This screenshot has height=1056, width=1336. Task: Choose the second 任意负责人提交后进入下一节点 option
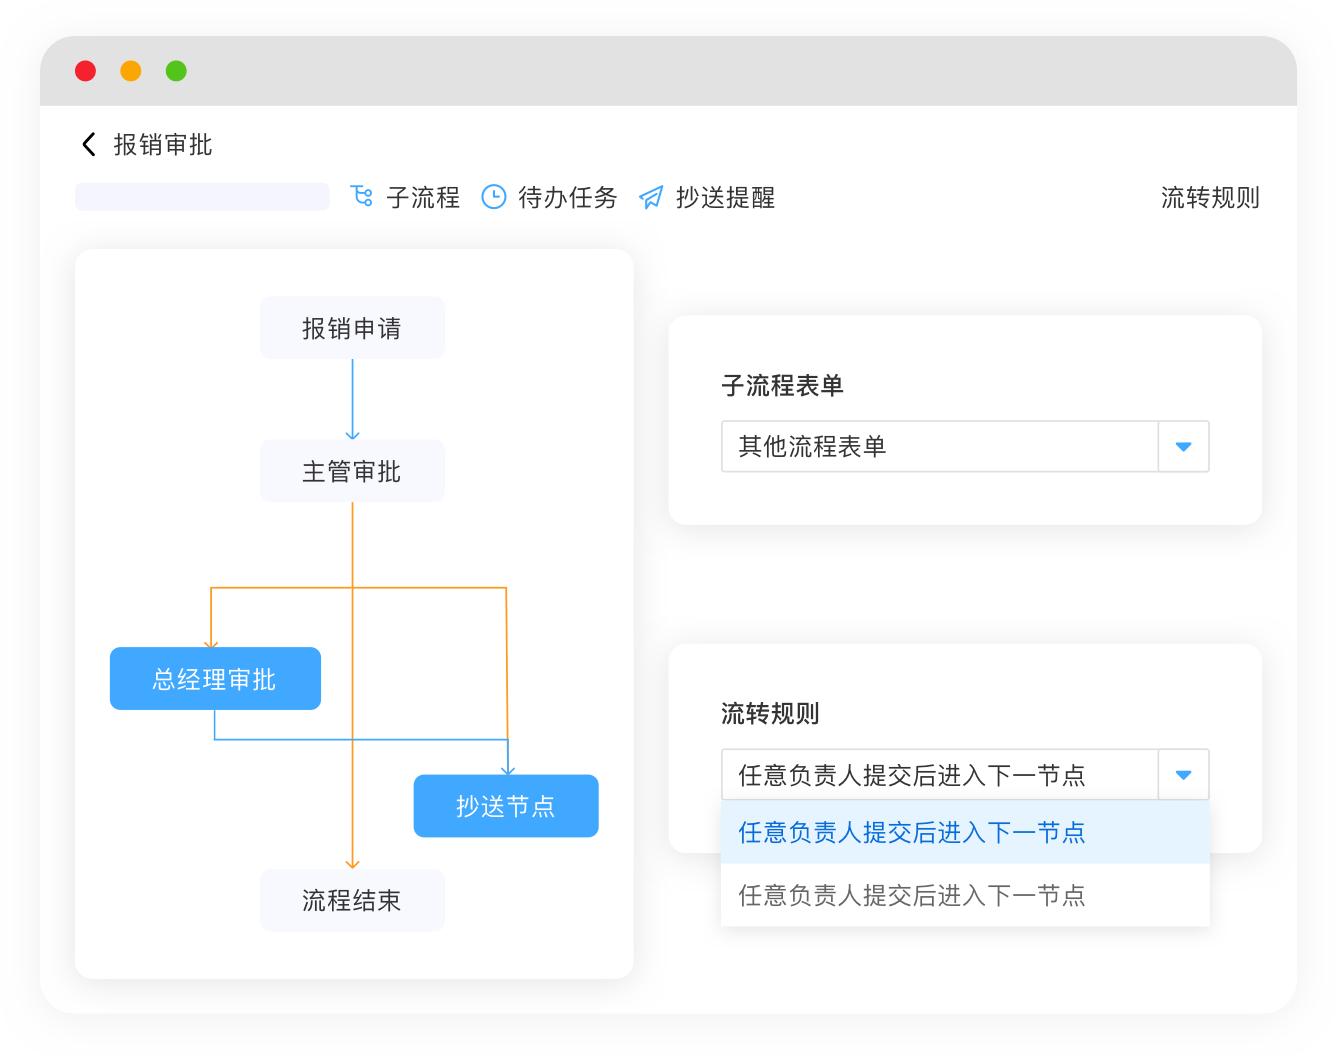(912, 895)
